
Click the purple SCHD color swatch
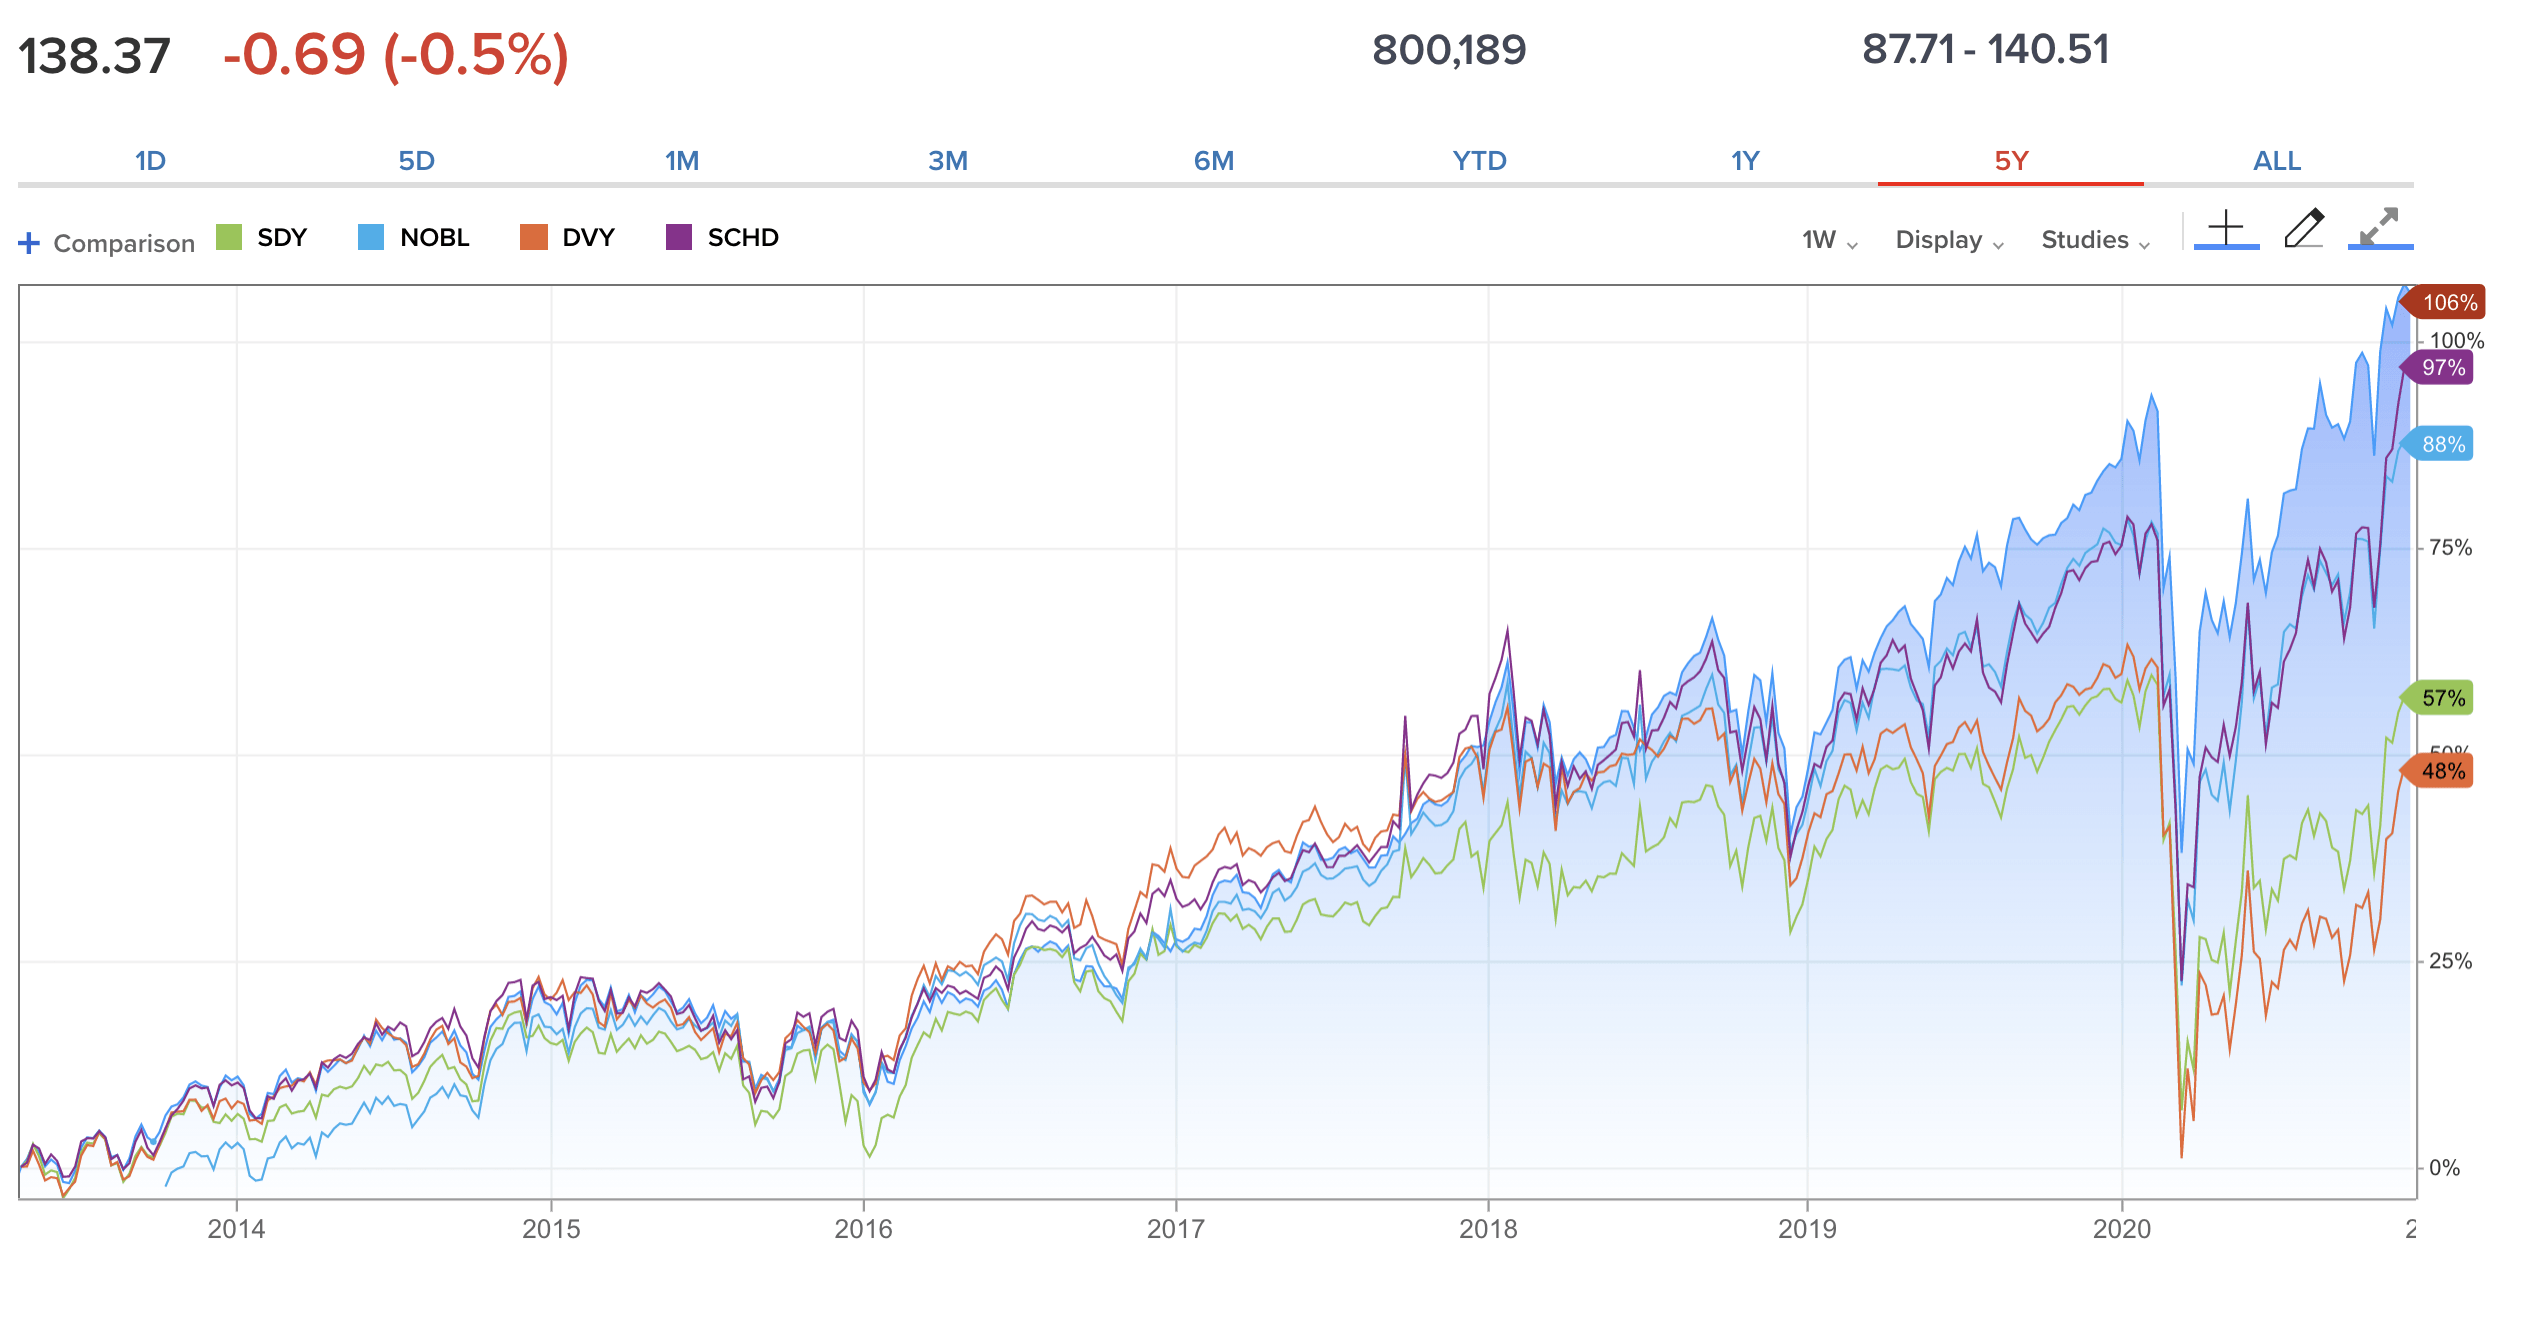679,237
